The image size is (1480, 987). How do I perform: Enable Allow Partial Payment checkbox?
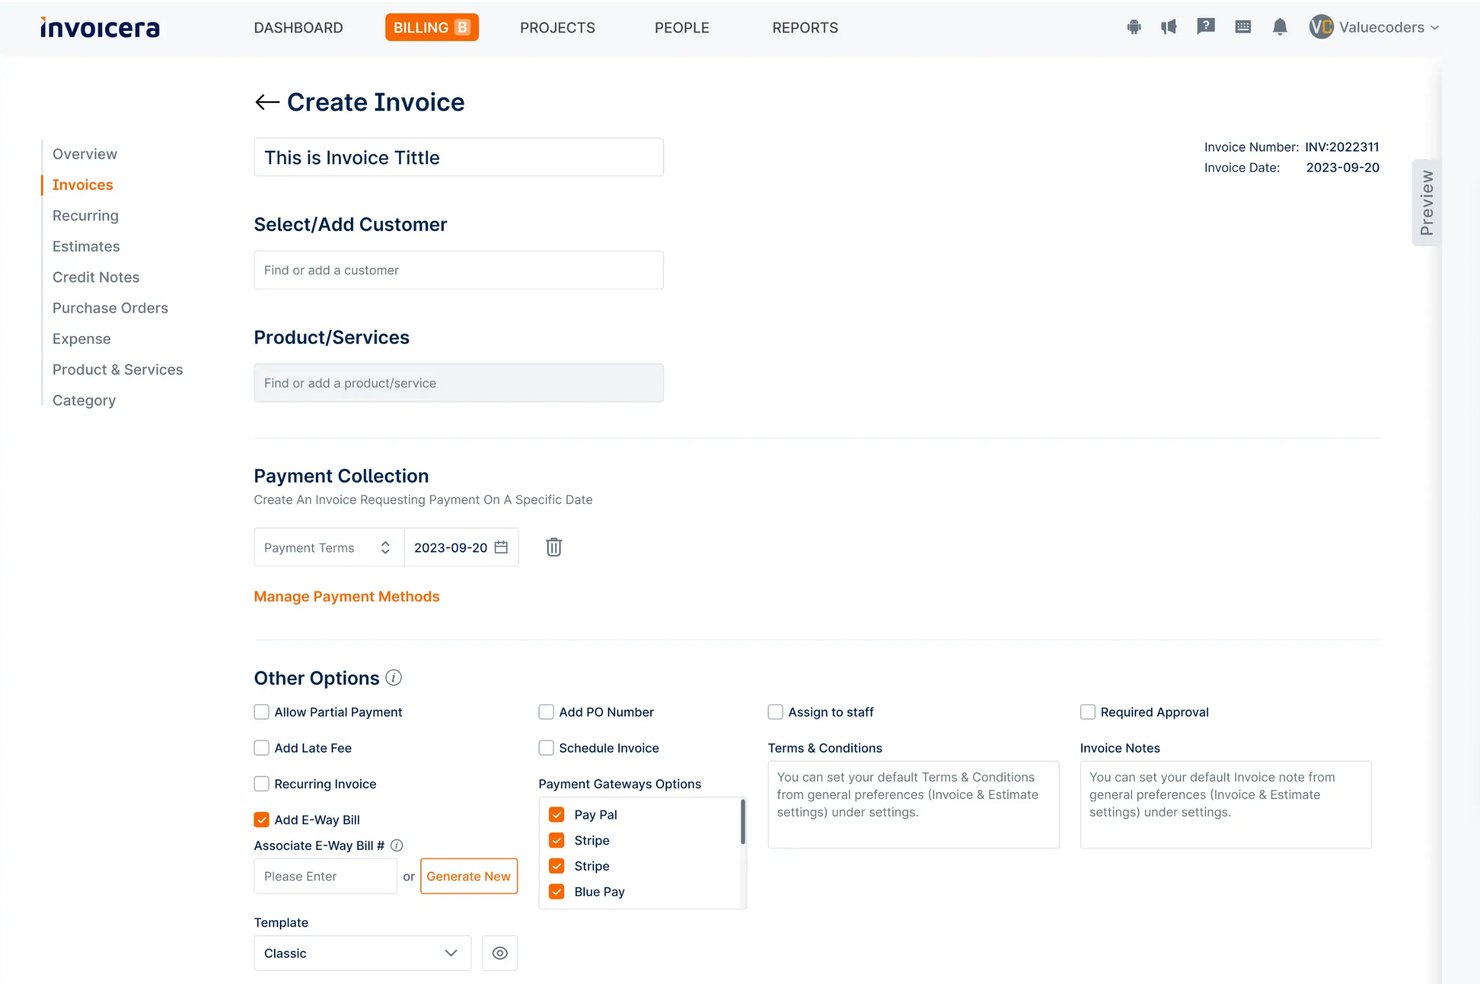tap(262, 712)
